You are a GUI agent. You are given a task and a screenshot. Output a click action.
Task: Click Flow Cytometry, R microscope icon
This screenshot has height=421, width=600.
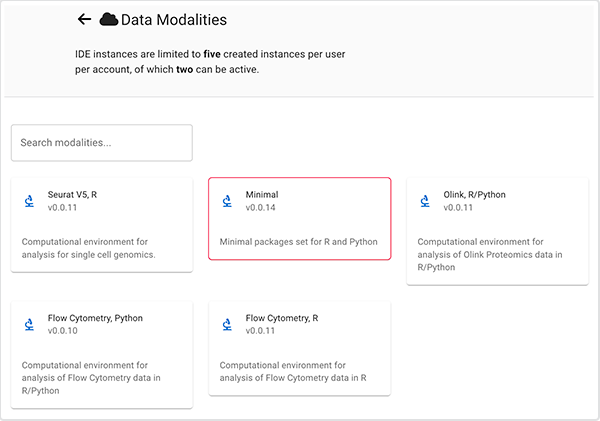(x=227, y=325)
